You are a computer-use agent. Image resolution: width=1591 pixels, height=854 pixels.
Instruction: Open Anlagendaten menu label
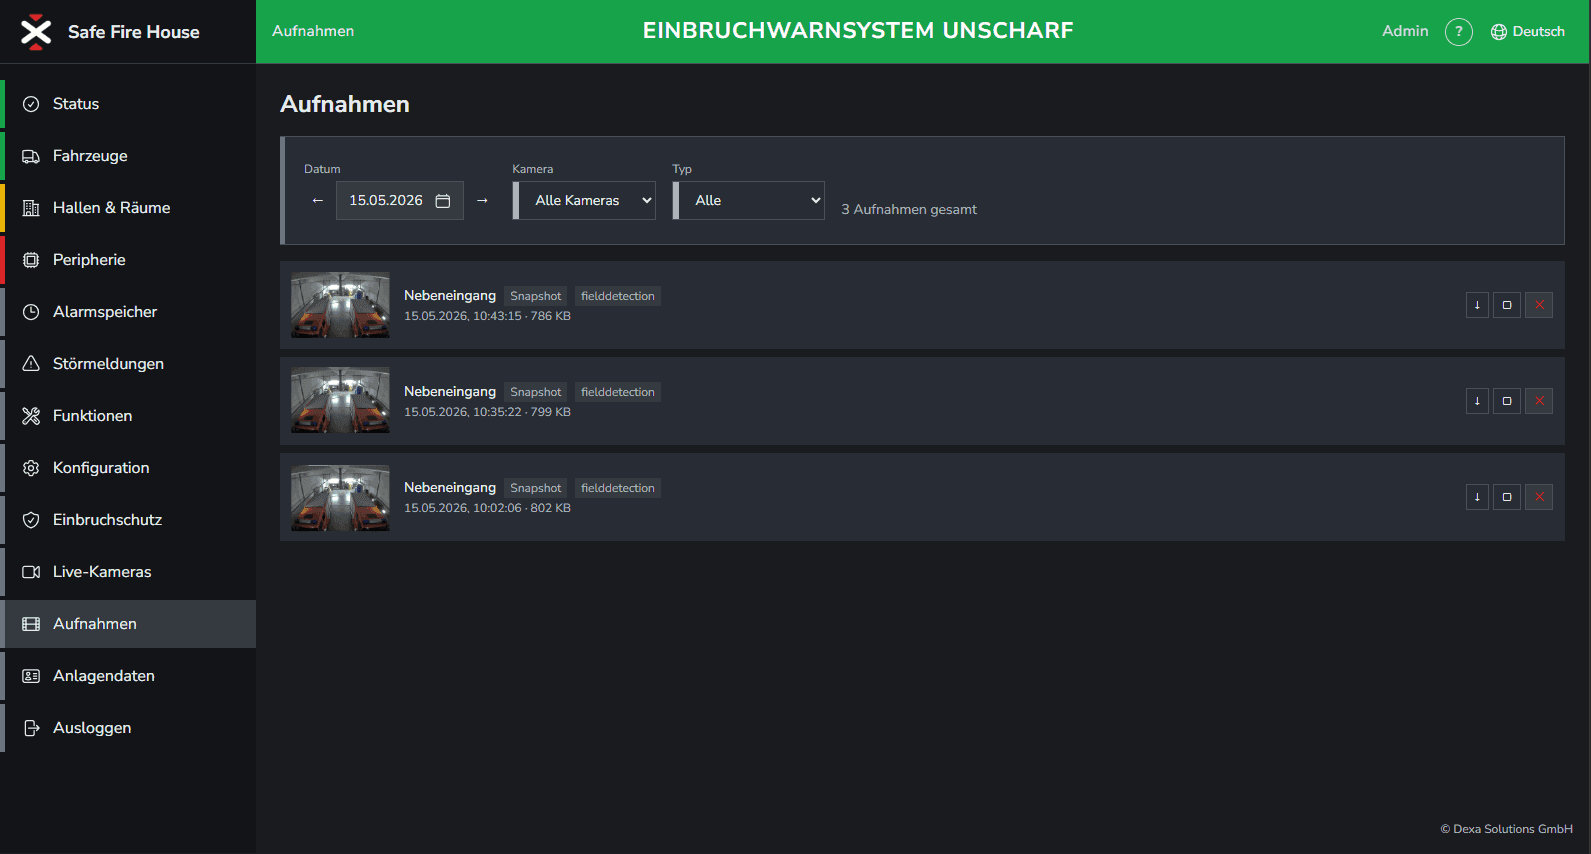pos(104,676)
